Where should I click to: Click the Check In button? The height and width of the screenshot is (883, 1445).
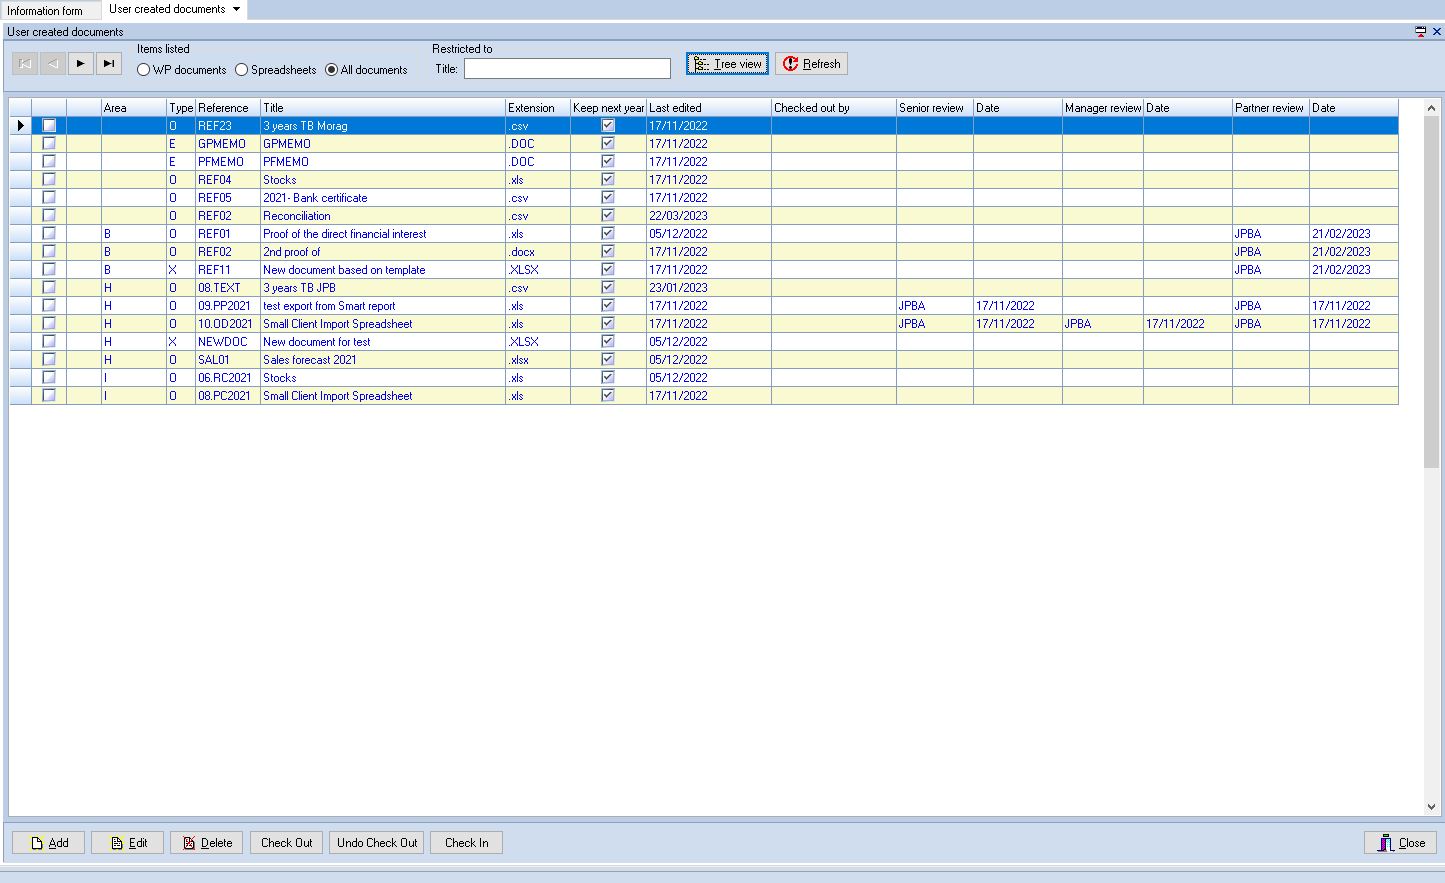(x=467, y=843)
